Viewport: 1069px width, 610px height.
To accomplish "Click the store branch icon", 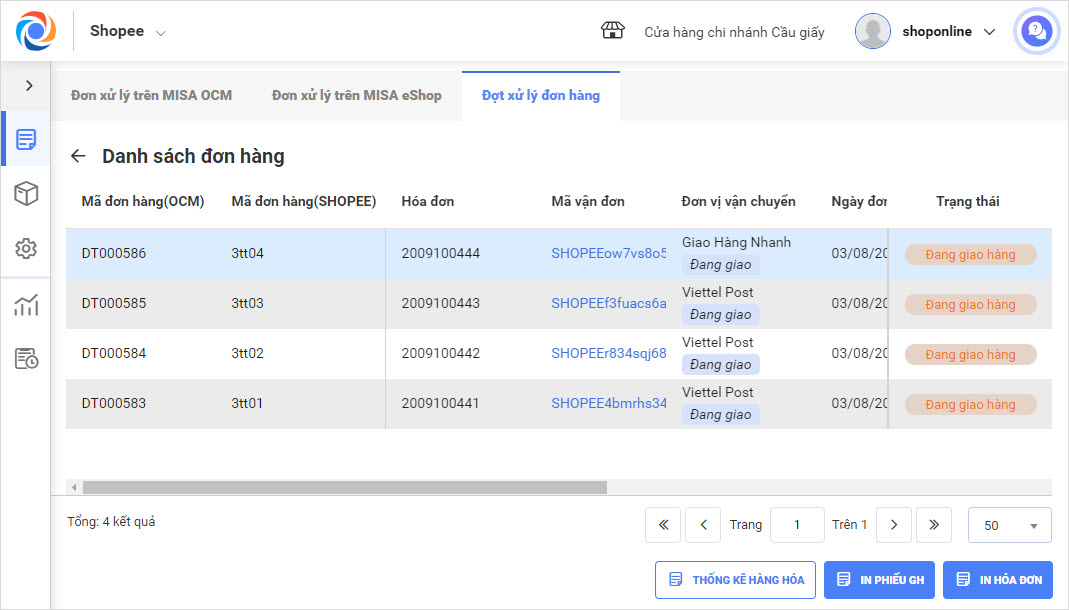I will pos(612,31).
